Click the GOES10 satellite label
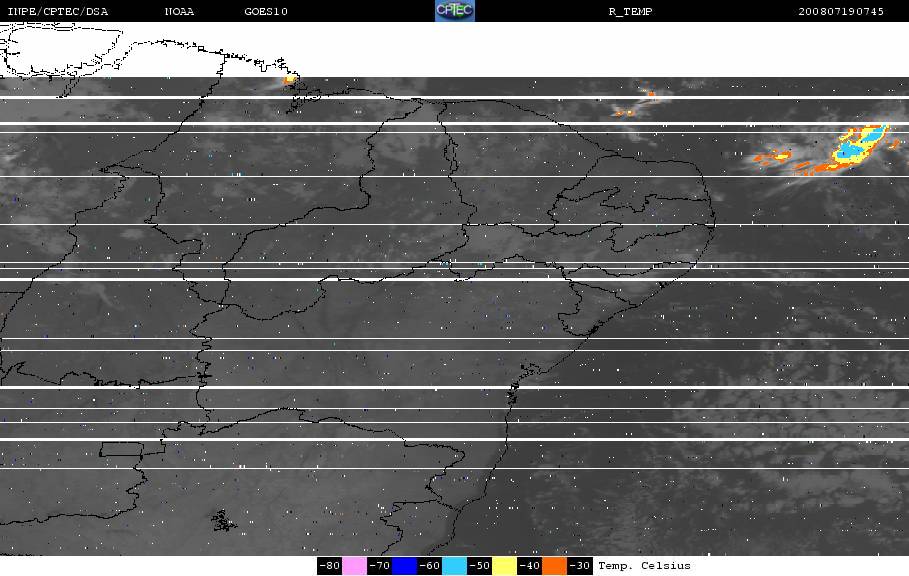909x576 pixels. click(x=266, y=11)
